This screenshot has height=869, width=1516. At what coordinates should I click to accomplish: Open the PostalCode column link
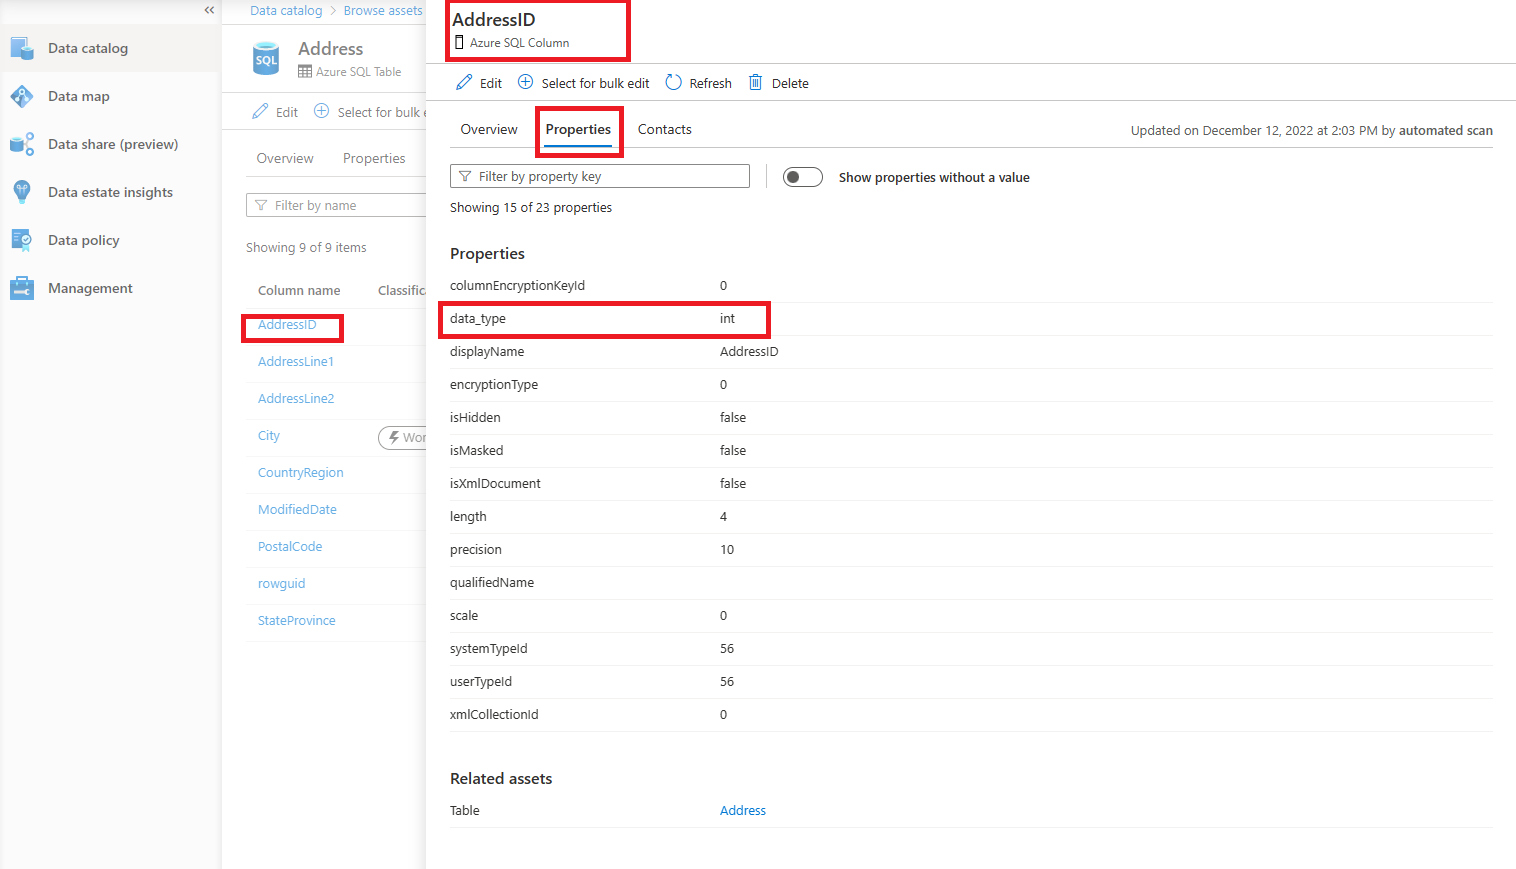[290, 547]
